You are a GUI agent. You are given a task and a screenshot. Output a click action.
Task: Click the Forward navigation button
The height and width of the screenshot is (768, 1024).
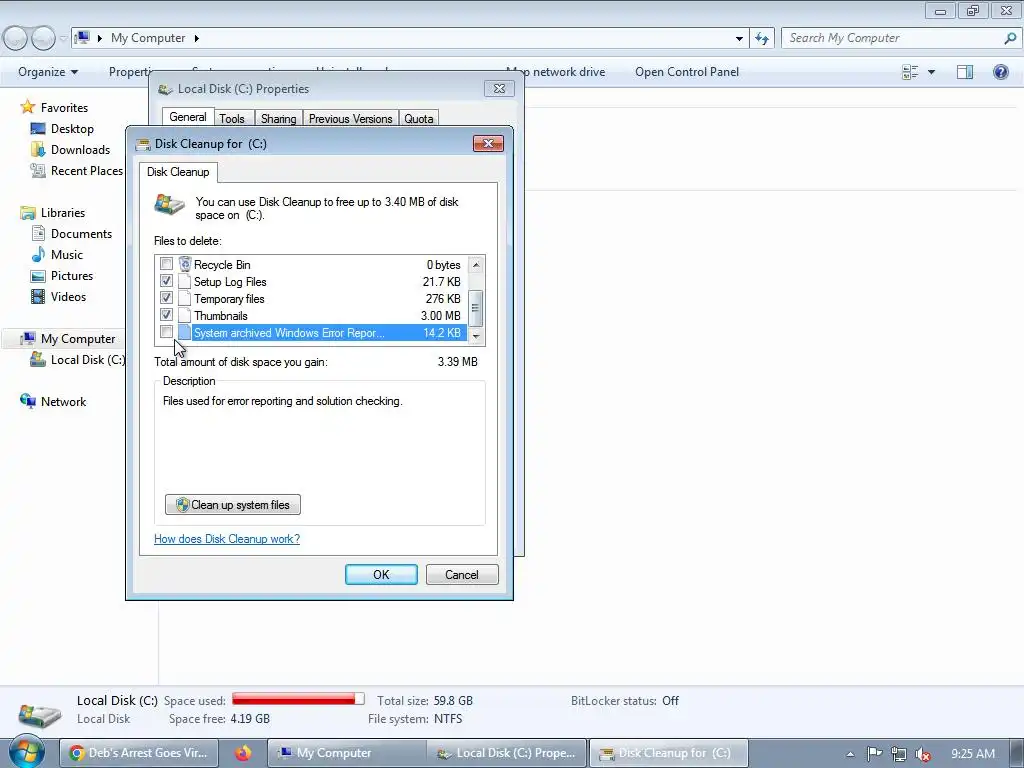[43, 39]
